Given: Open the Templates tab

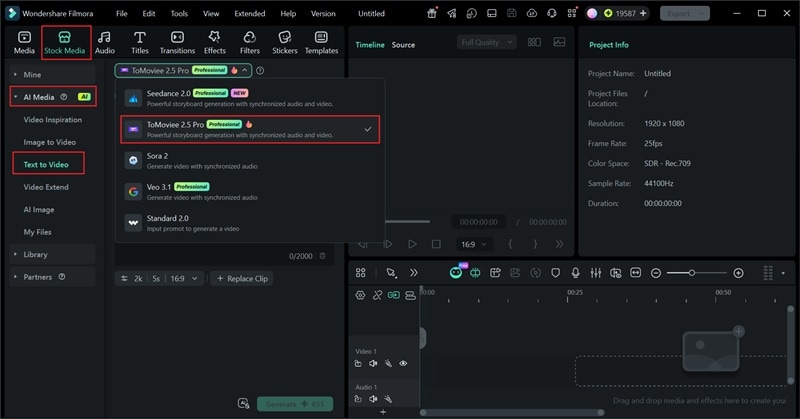Looking at the screenshot, I should [x=321, y=43].
